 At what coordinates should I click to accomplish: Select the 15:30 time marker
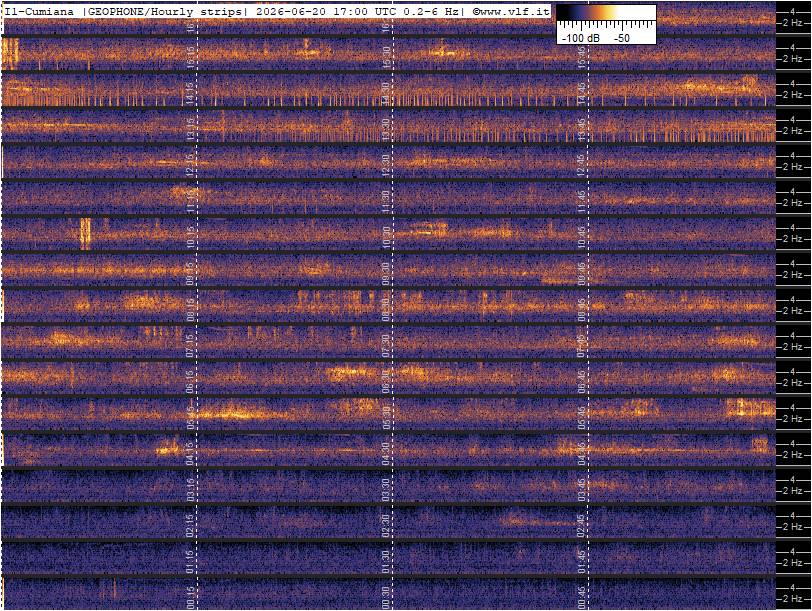coord(386,57)
